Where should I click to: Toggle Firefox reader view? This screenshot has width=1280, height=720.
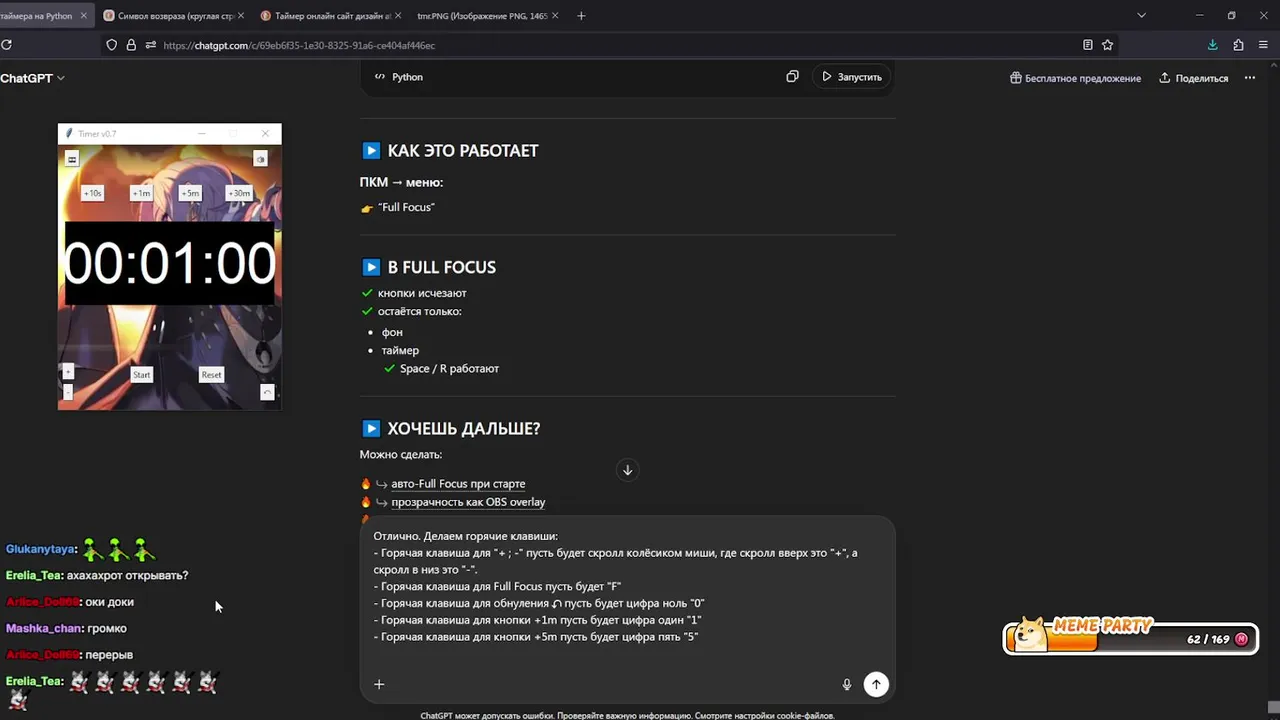(1087, 45)
